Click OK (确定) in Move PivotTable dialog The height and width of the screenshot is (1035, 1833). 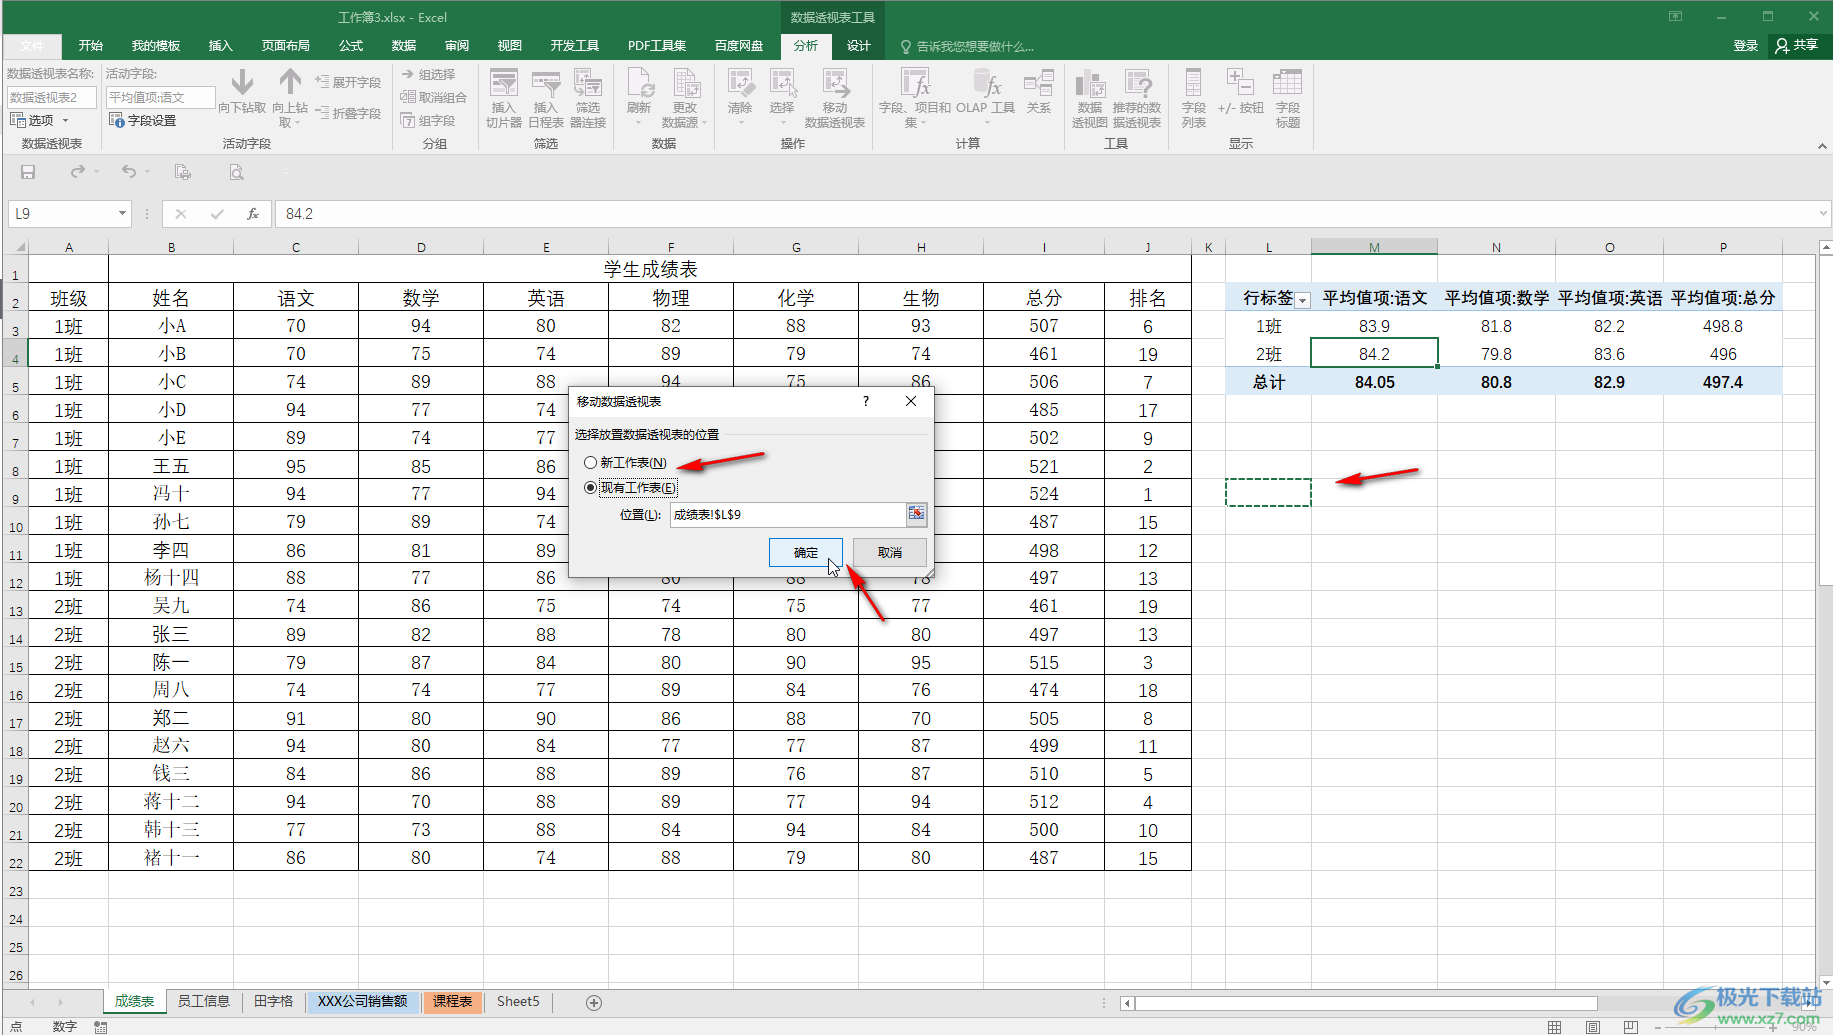coord(806,552)
